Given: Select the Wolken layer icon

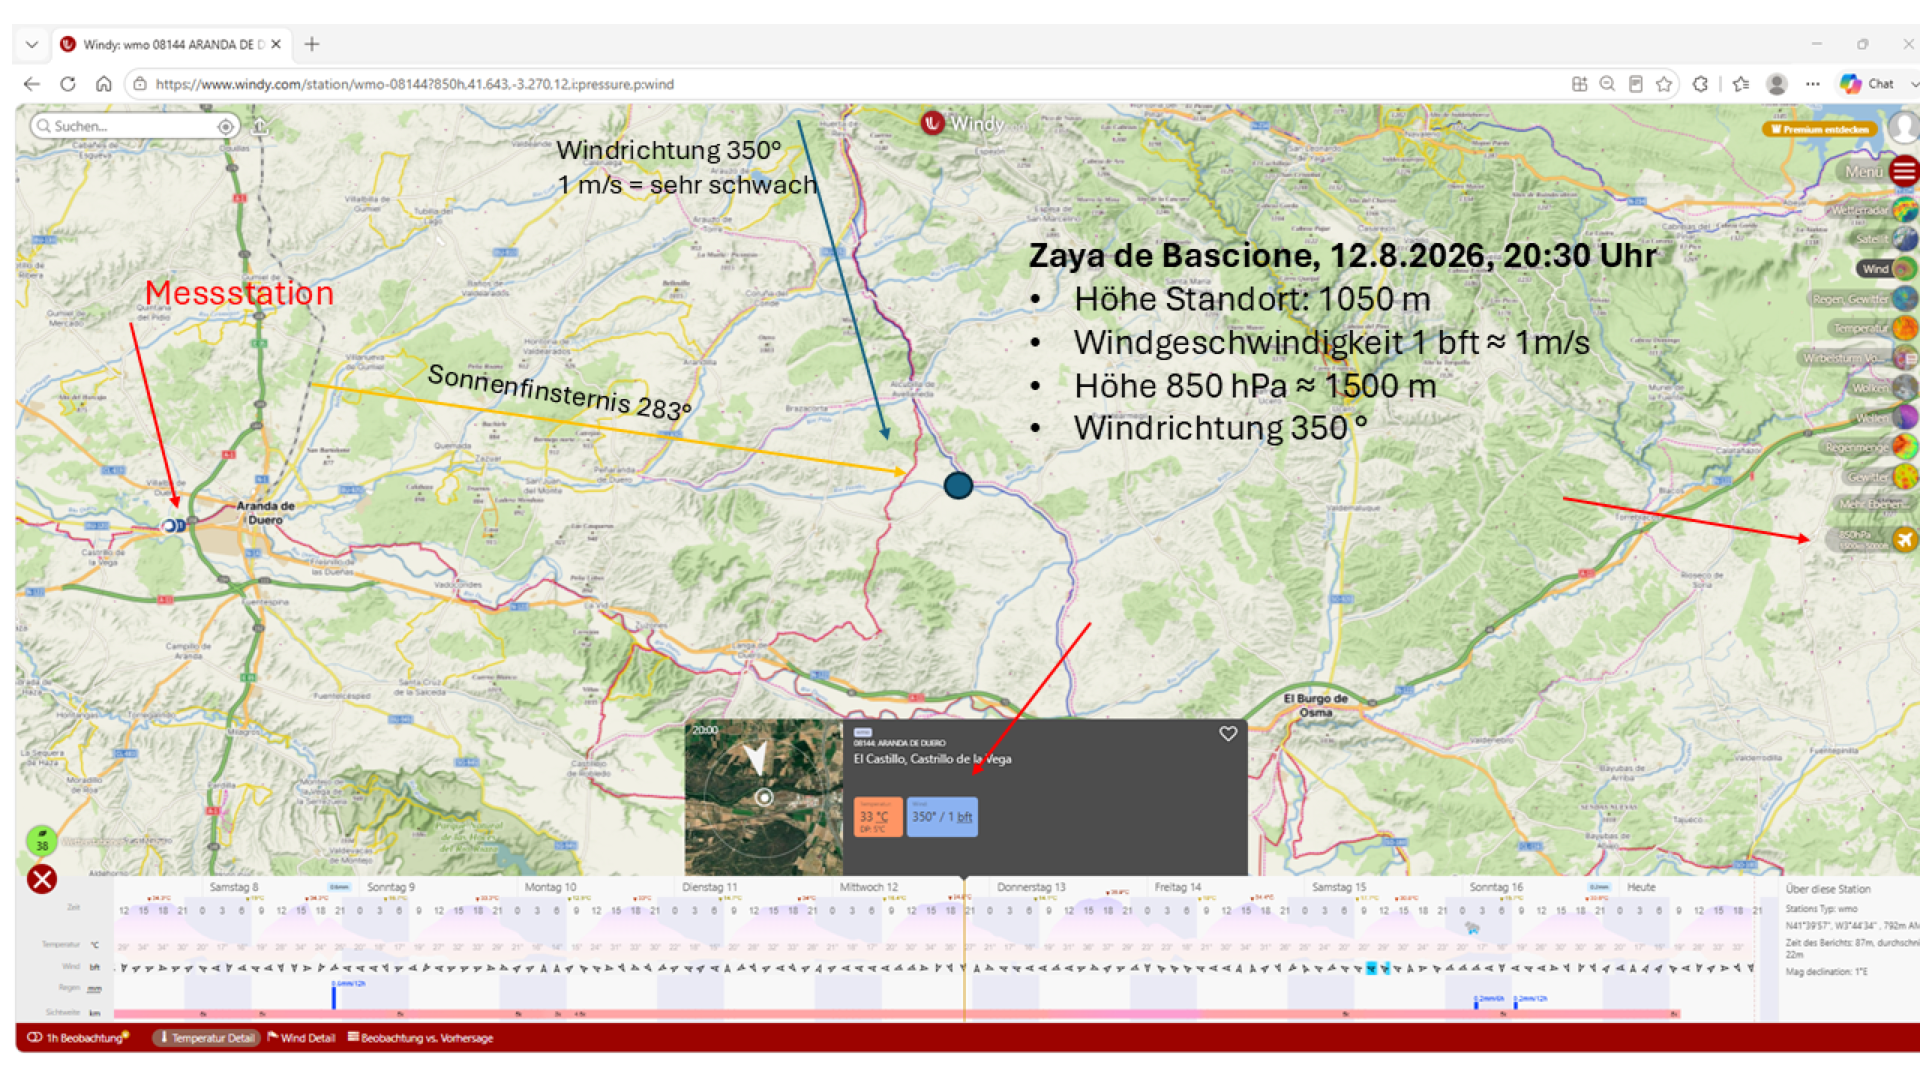Looking at the screenshot, I should tap(1905, 388).
